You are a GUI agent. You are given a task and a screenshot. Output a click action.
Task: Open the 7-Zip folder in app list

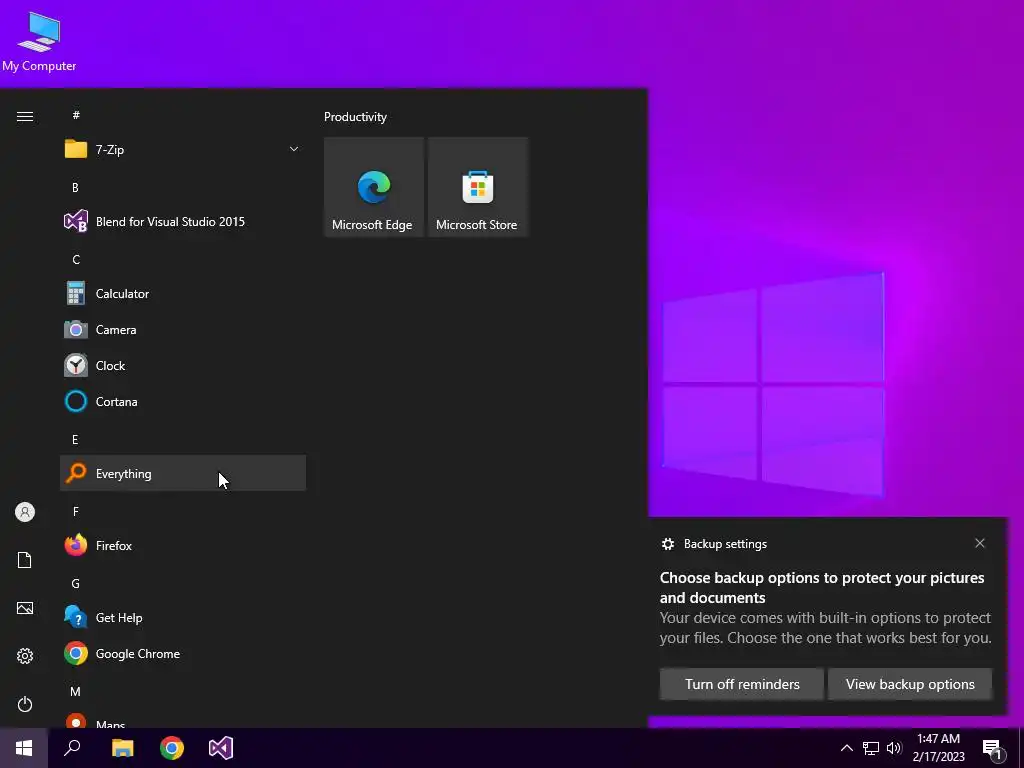pyautogui.click(x=183, y=150)
